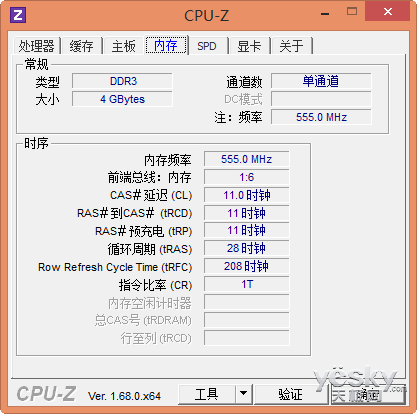The height and width of the screenshot is (414, 417).
Task: Click the 验证 (Validate) button
Action: [291, 395]
